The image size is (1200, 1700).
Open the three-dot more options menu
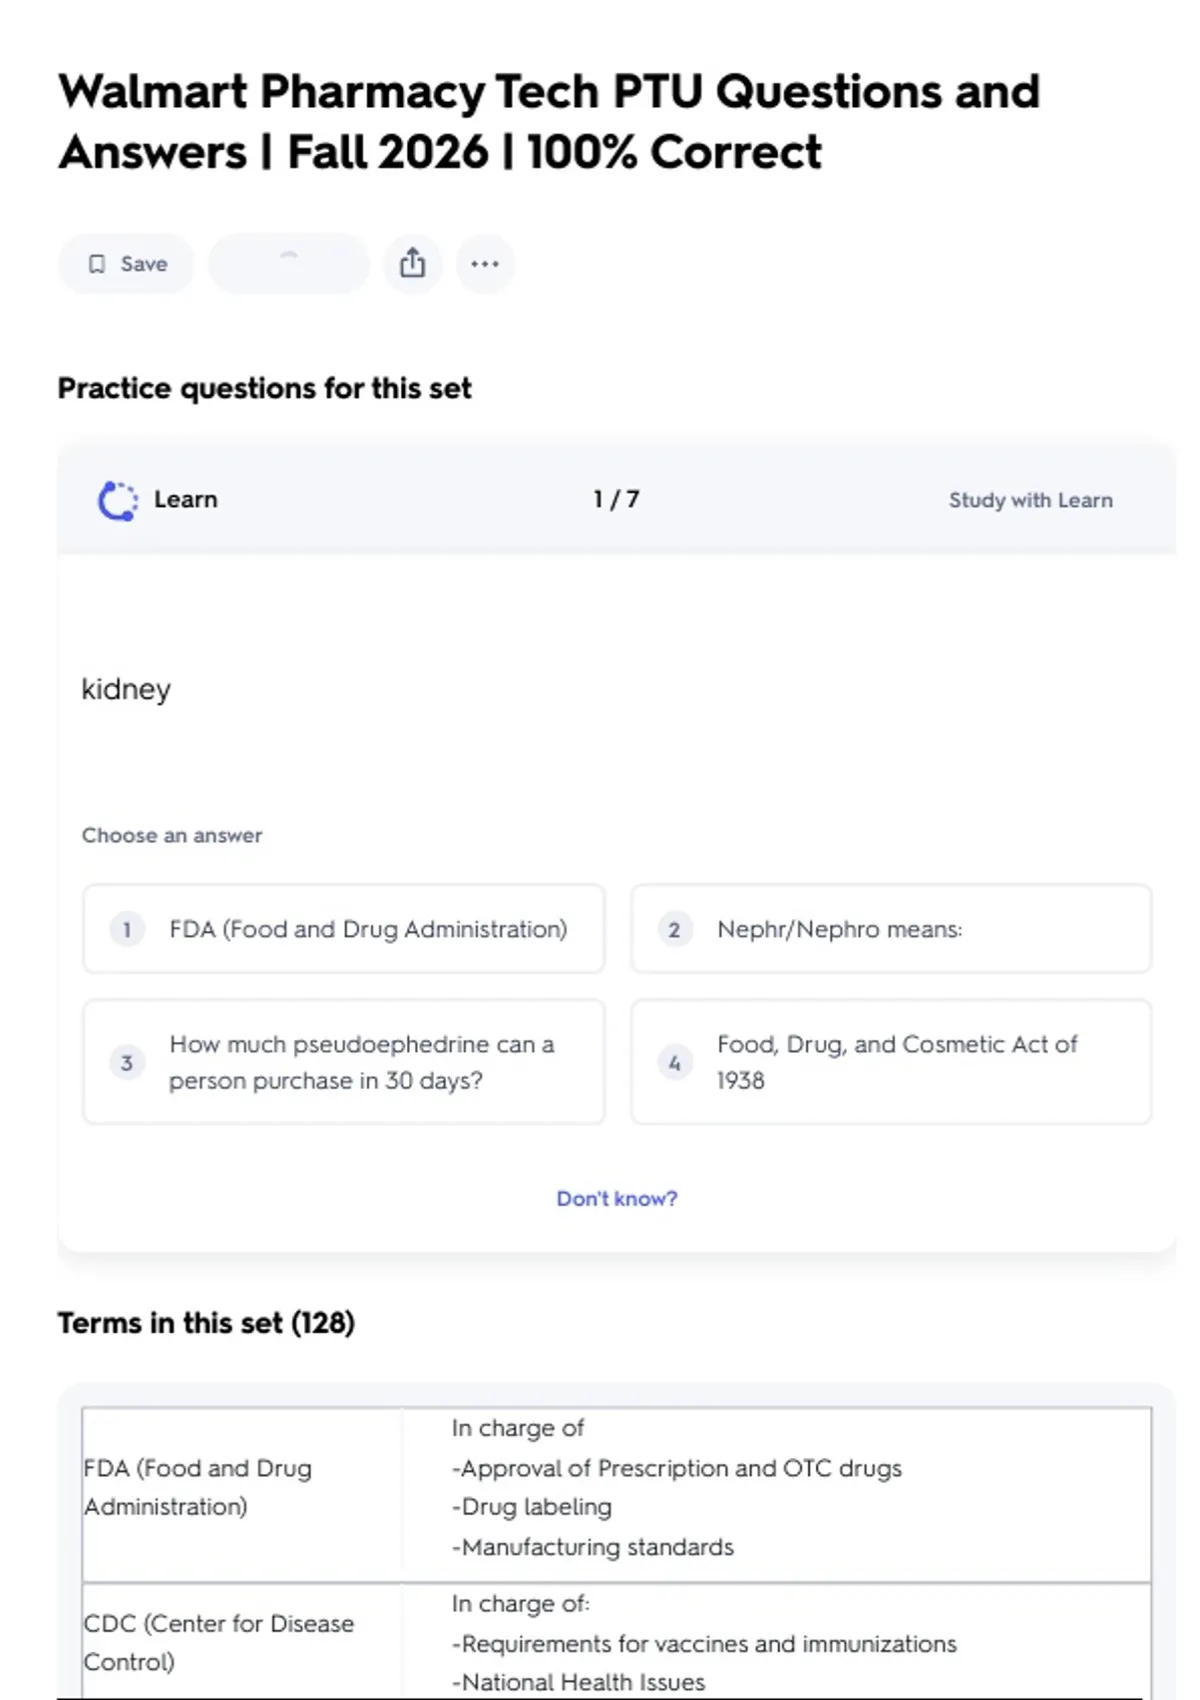pyautogui.click(x=485, y=264)
